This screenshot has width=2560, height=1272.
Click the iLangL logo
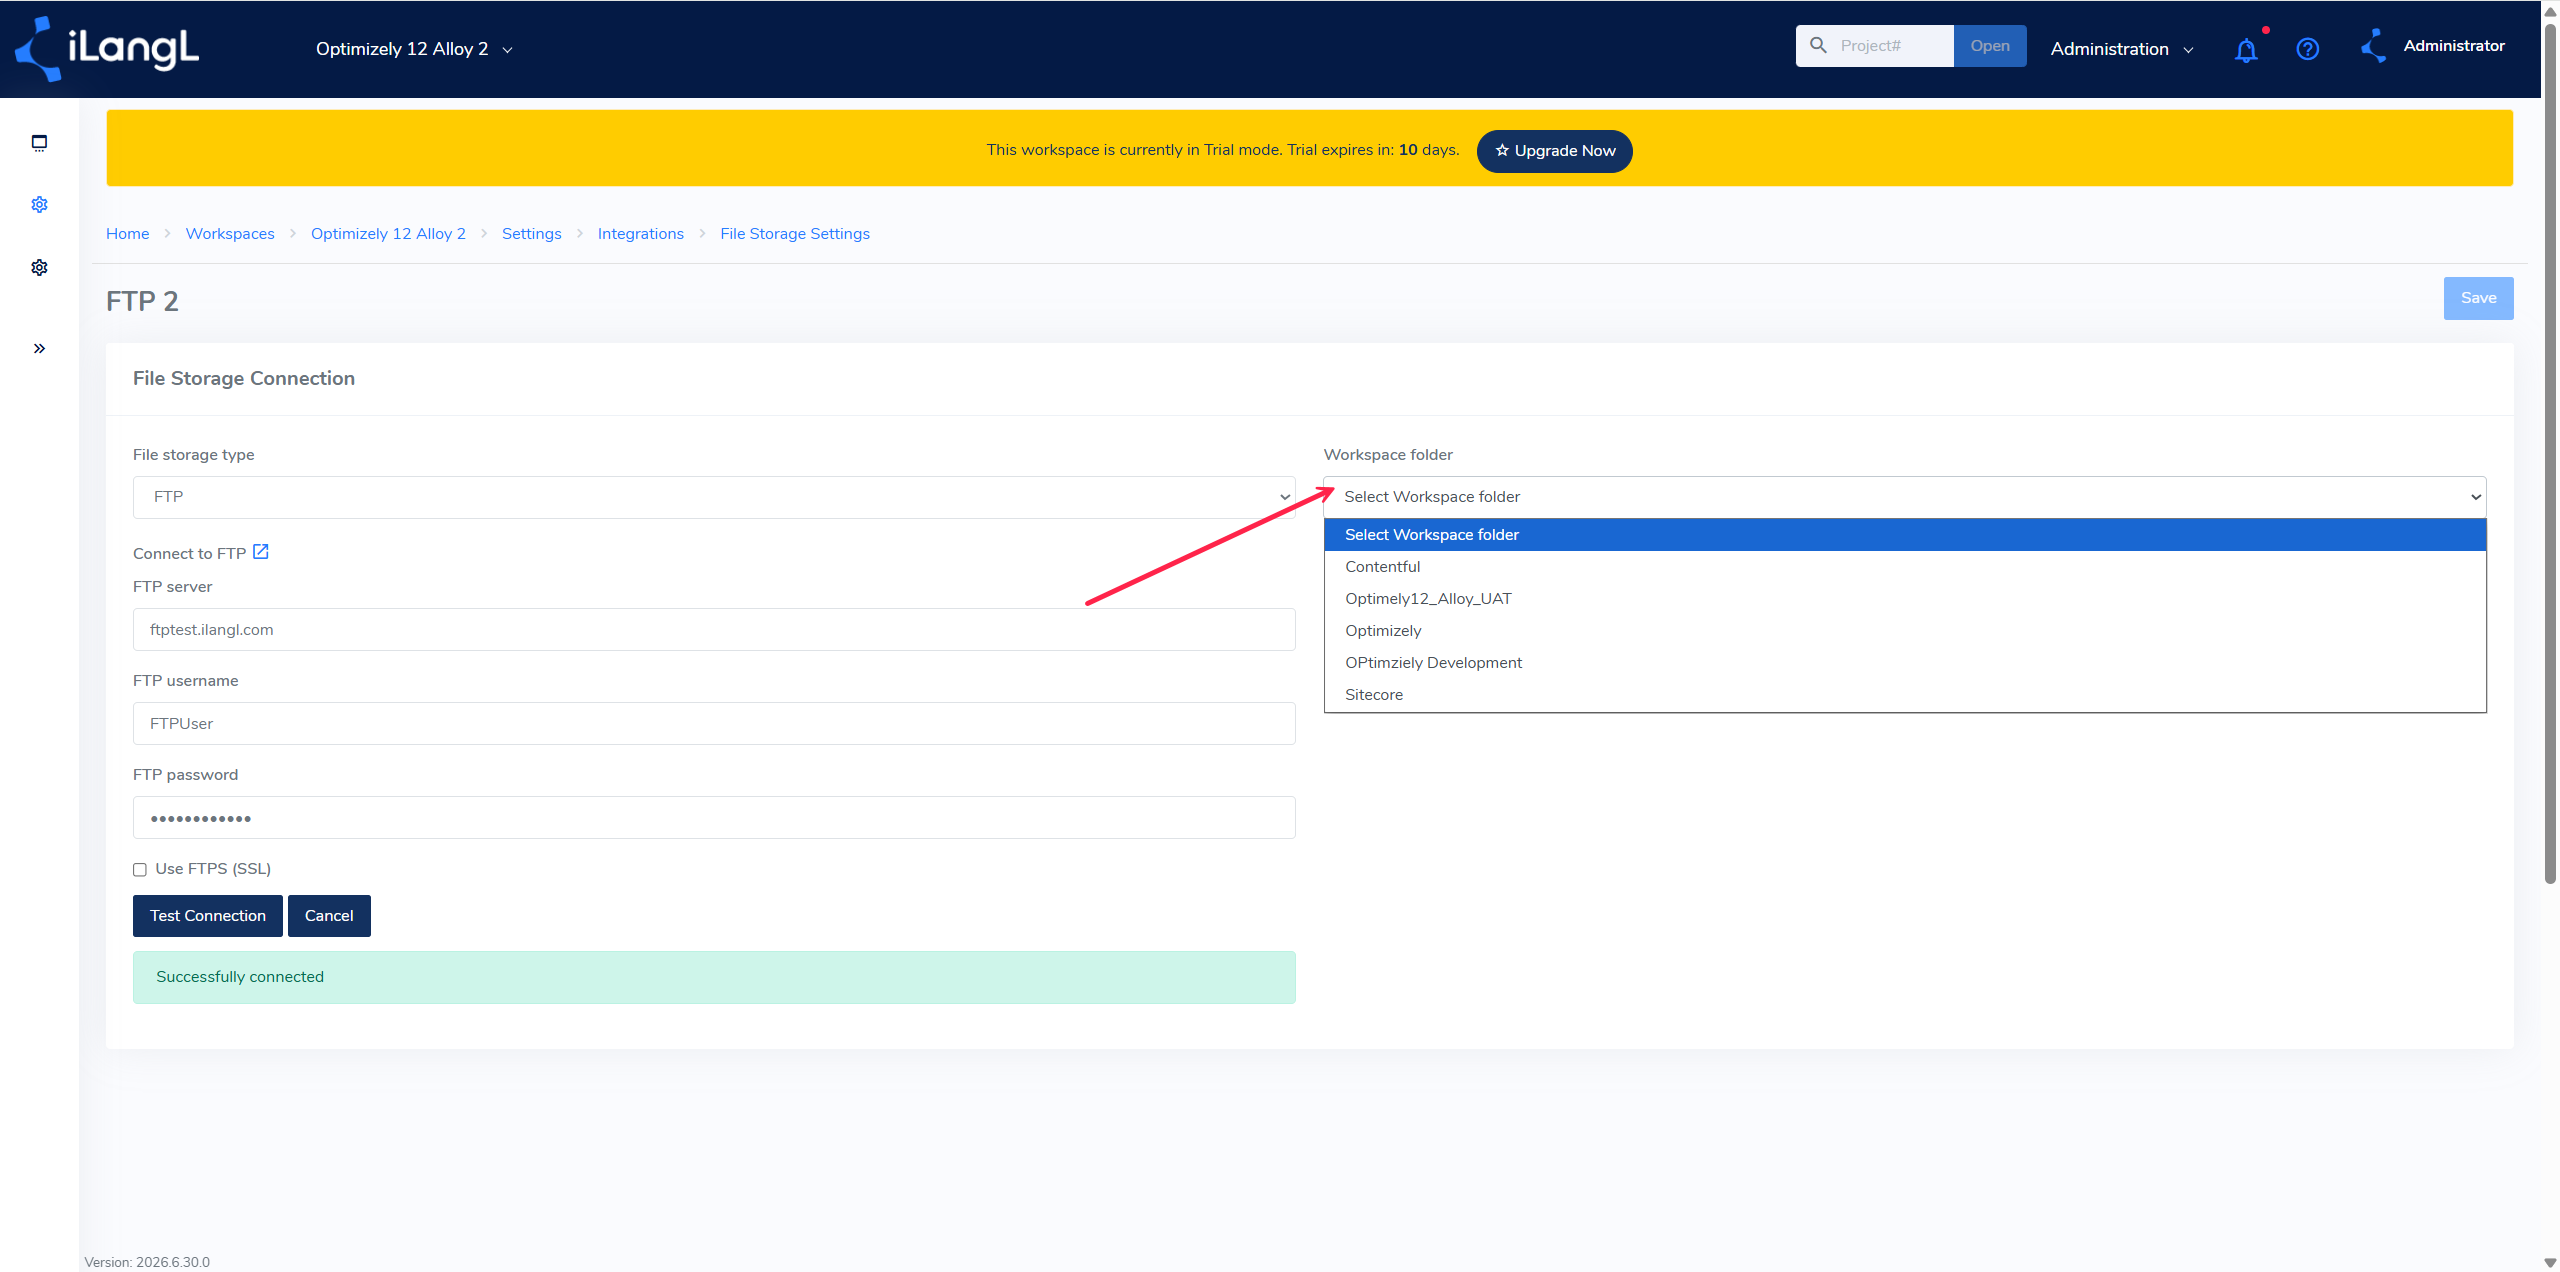107,49
